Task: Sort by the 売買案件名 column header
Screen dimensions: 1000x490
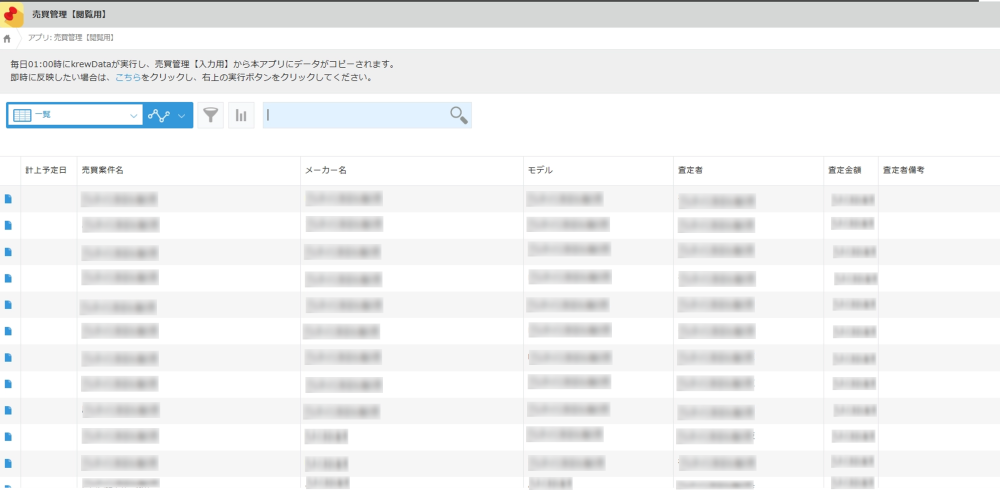Action: 103,170
